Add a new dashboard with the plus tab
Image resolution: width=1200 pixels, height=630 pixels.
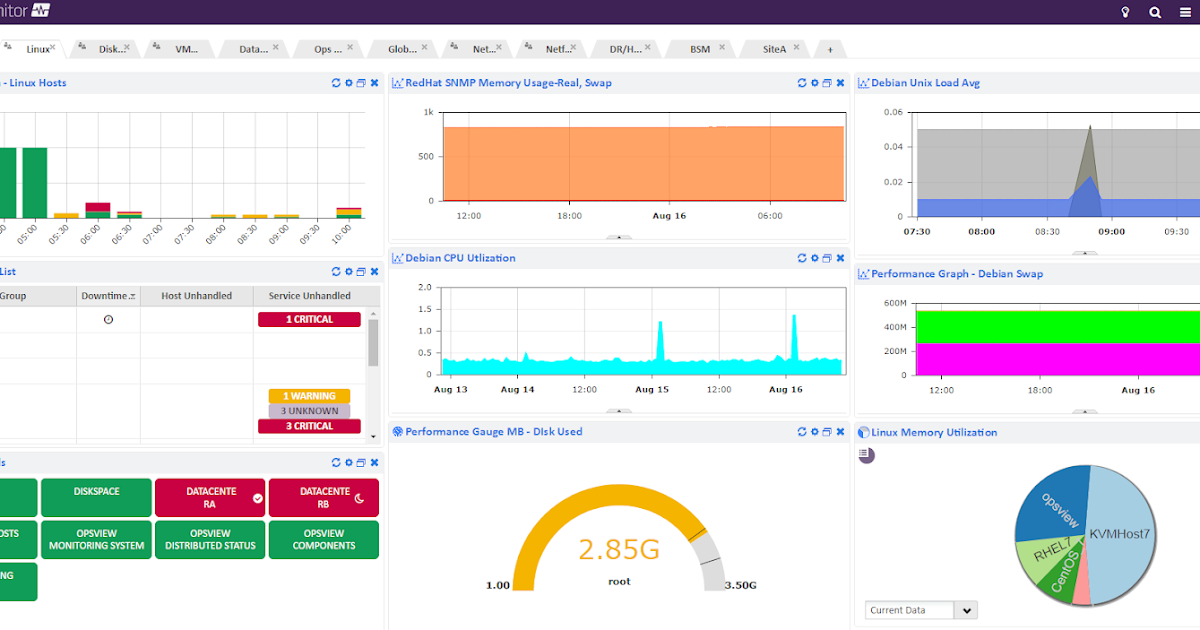830,48
